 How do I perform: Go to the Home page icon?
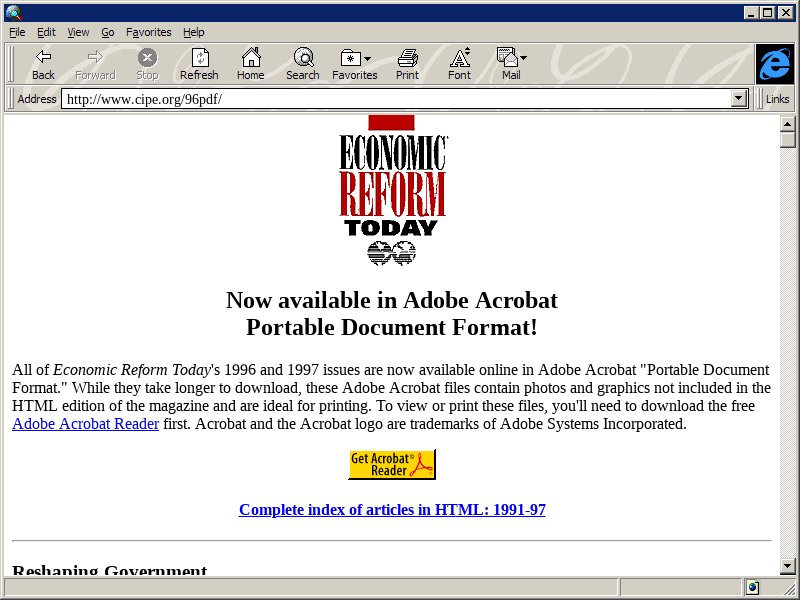(x=250, y=64)
